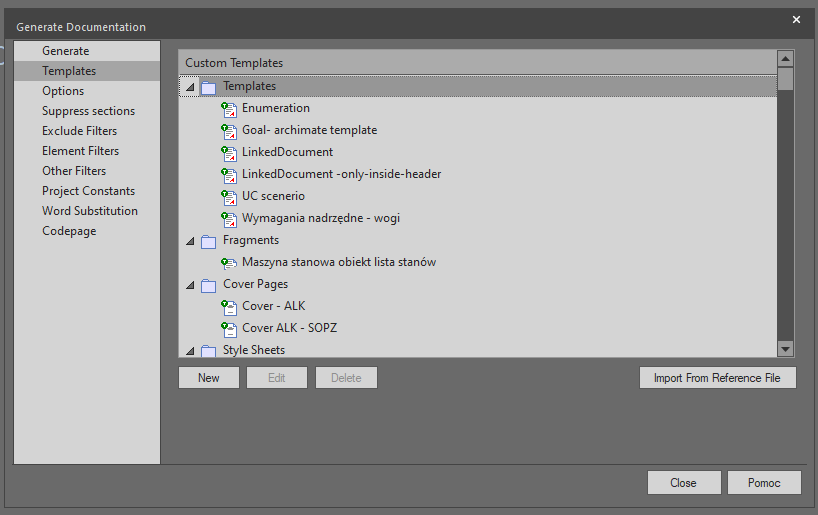Click the Edit button
The width and height of the screenshot is (818, 515).
click(276, 378)
